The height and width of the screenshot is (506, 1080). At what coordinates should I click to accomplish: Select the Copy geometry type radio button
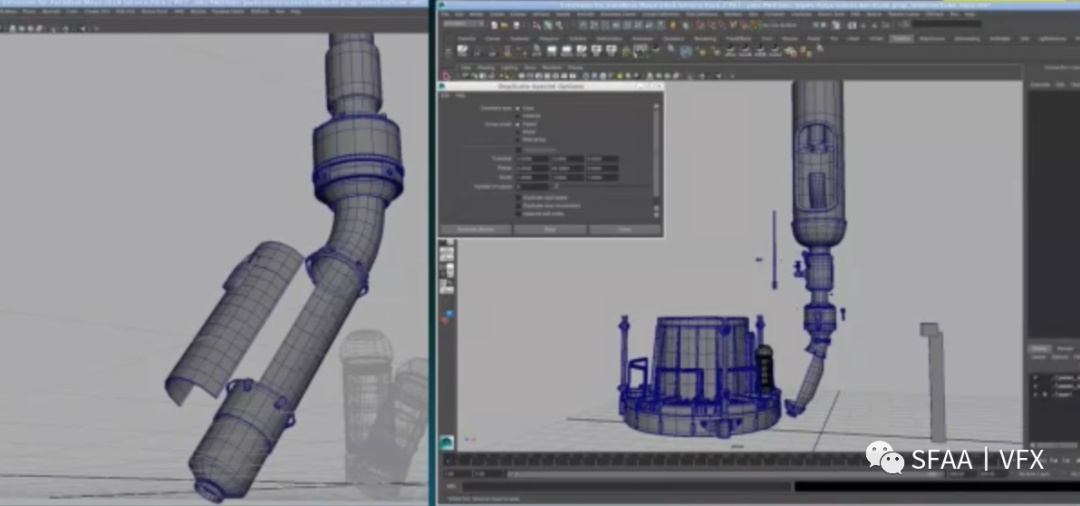(517, 108)
